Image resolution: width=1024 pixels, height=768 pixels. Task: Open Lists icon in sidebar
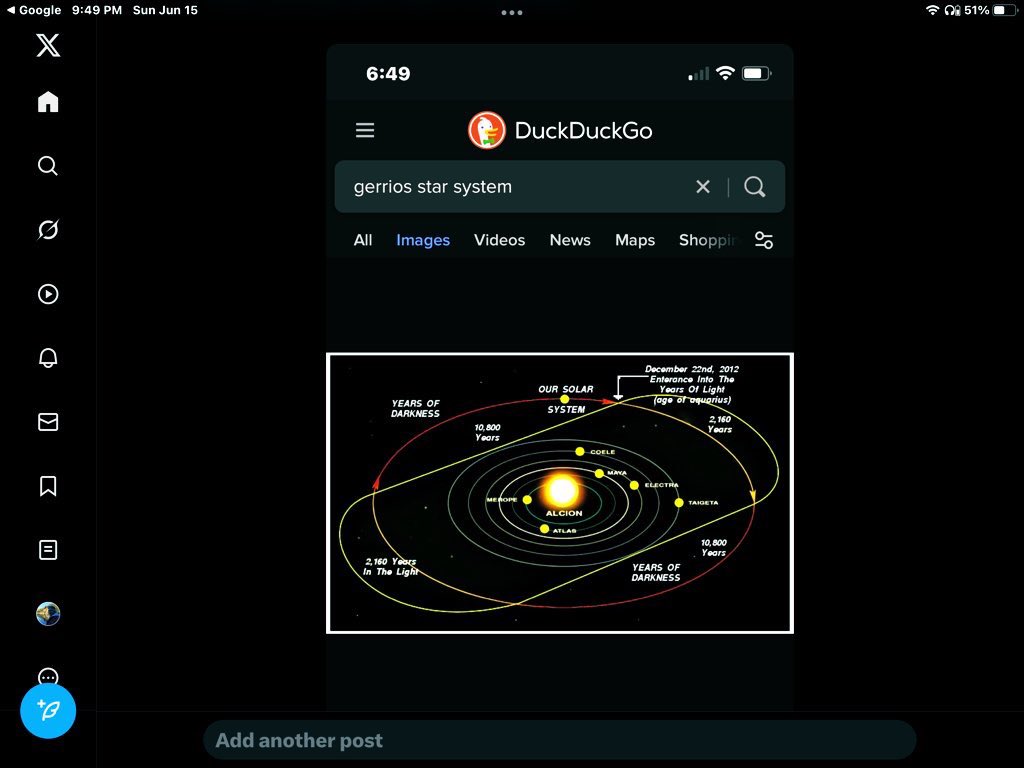click(x=48, y=550)
